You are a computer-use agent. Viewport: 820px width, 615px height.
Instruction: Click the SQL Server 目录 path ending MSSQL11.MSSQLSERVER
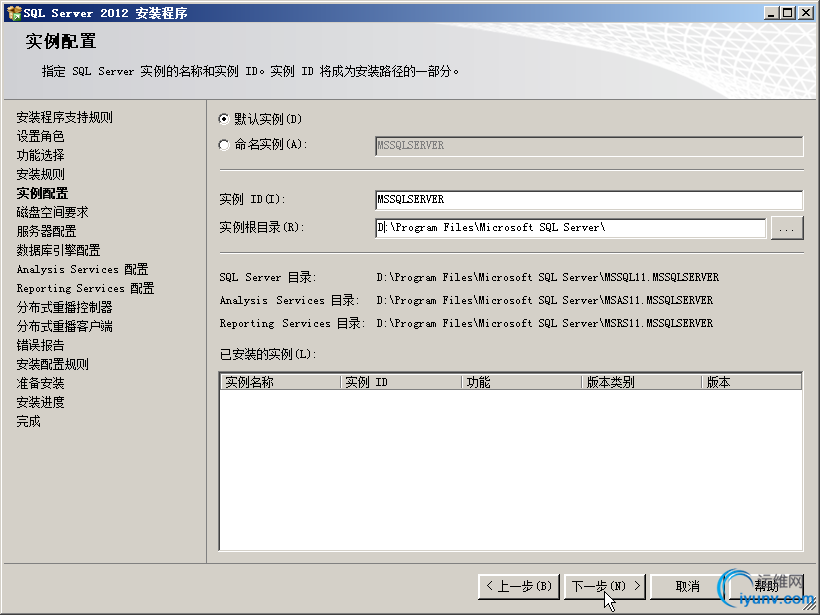tap(548, 277)
